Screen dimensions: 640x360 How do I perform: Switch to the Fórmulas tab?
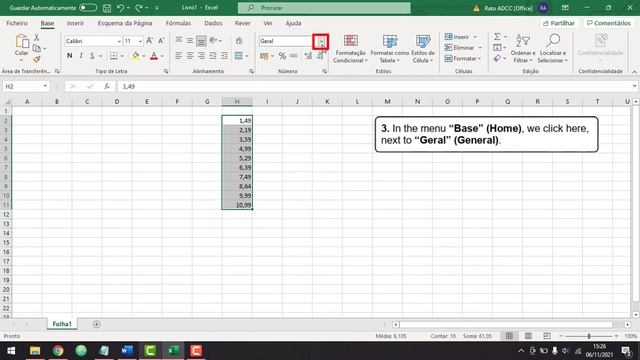(178, 23)
